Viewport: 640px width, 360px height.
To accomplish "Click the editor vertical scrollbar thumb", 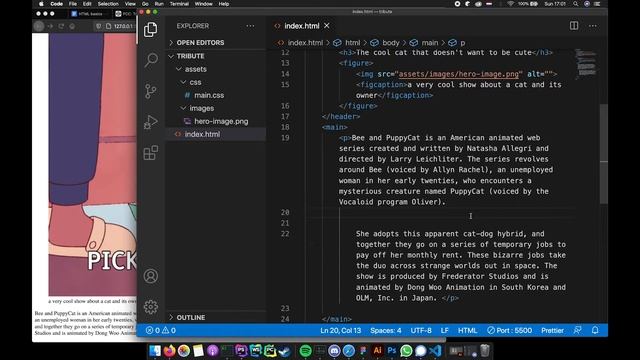I will [604, 154].
